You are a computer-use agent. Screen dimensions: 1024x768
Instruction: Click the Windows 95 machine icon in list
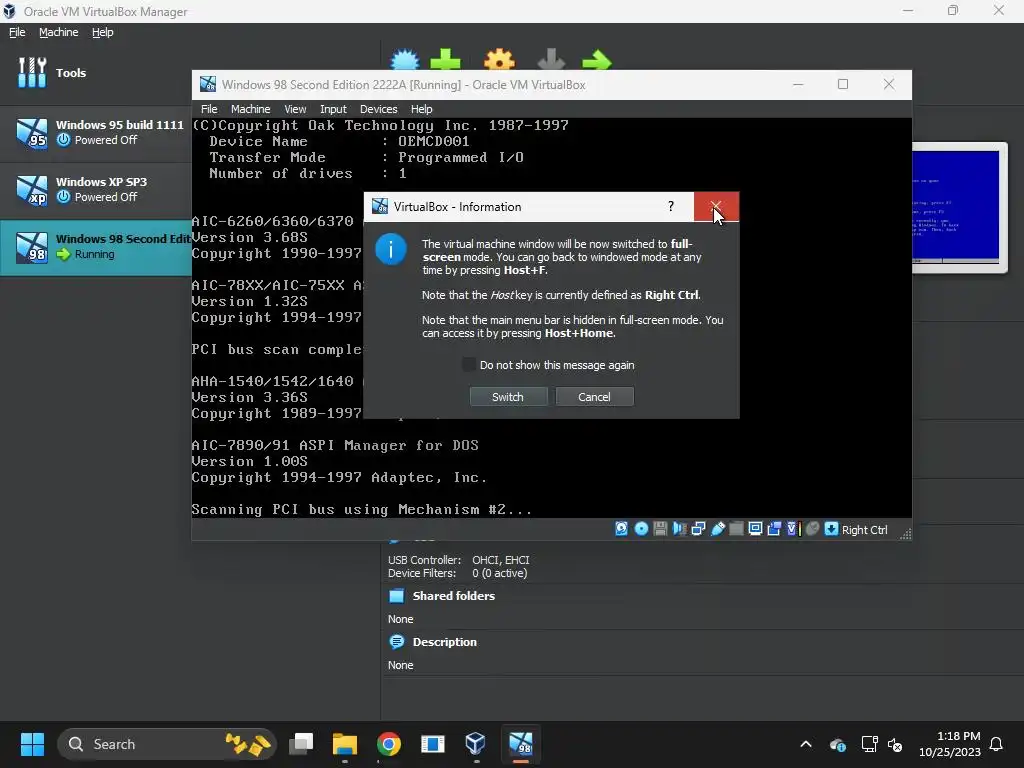[32, 133]
